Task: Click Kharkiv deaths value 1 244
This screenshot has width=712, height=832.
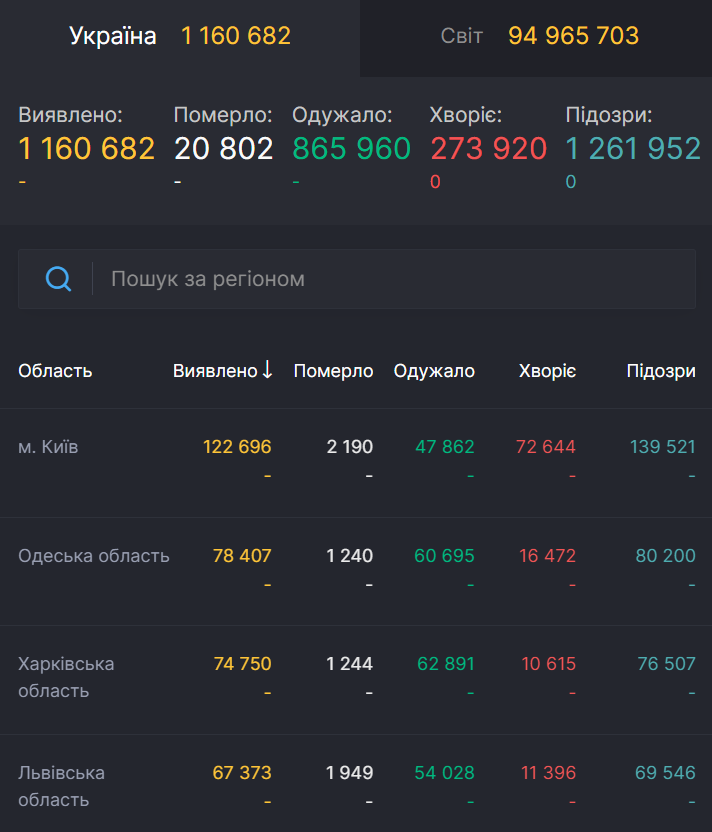Action: pyautogui.click(x=350, y=664)
